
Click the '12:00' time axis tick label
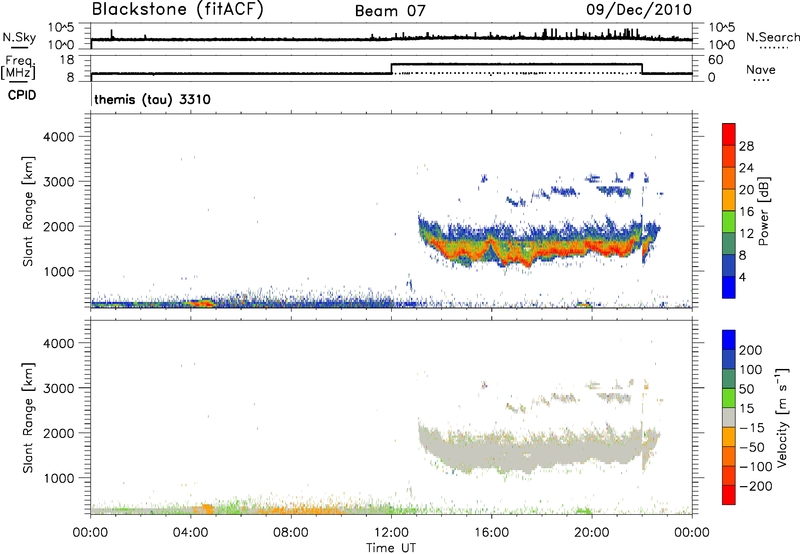391,533
